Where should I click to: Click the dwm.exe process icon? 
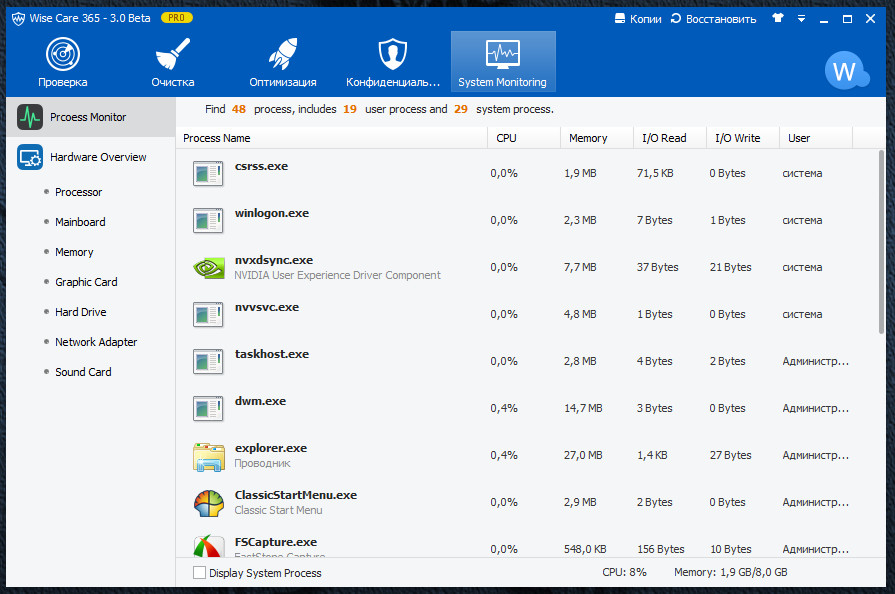208,408
